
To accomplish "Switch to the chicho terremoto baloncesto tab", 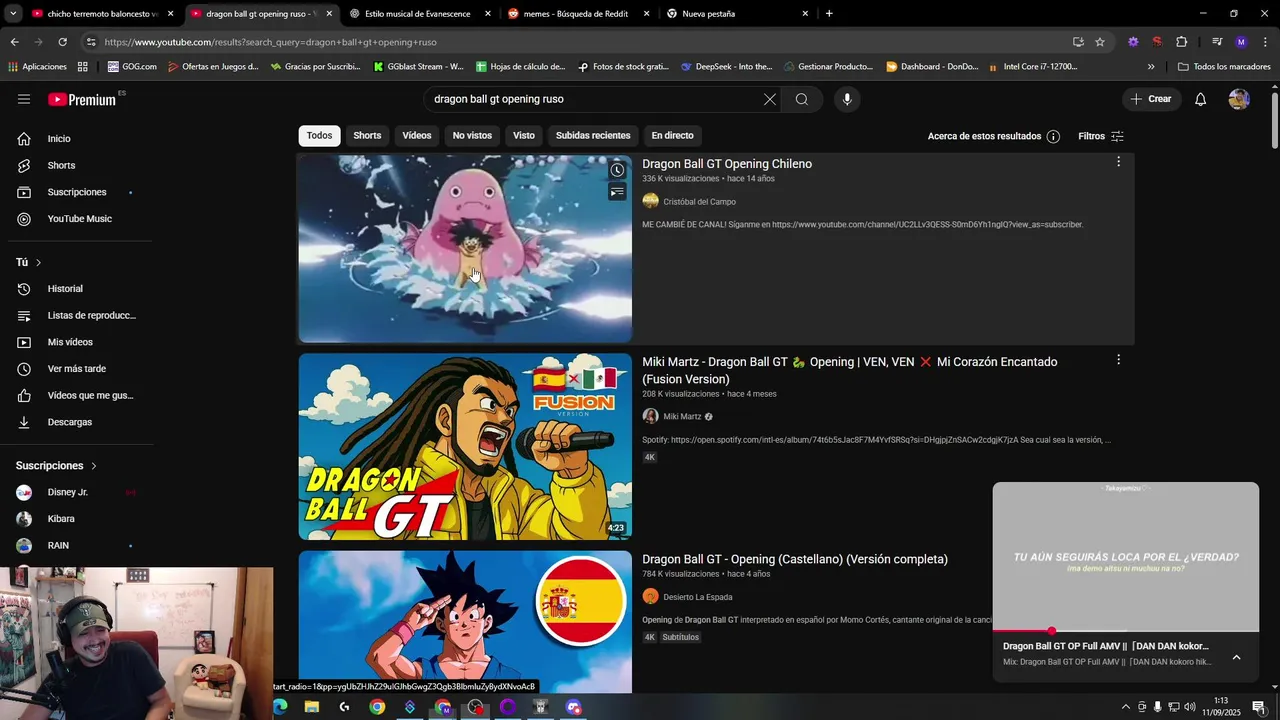I will tap(103, 14).
